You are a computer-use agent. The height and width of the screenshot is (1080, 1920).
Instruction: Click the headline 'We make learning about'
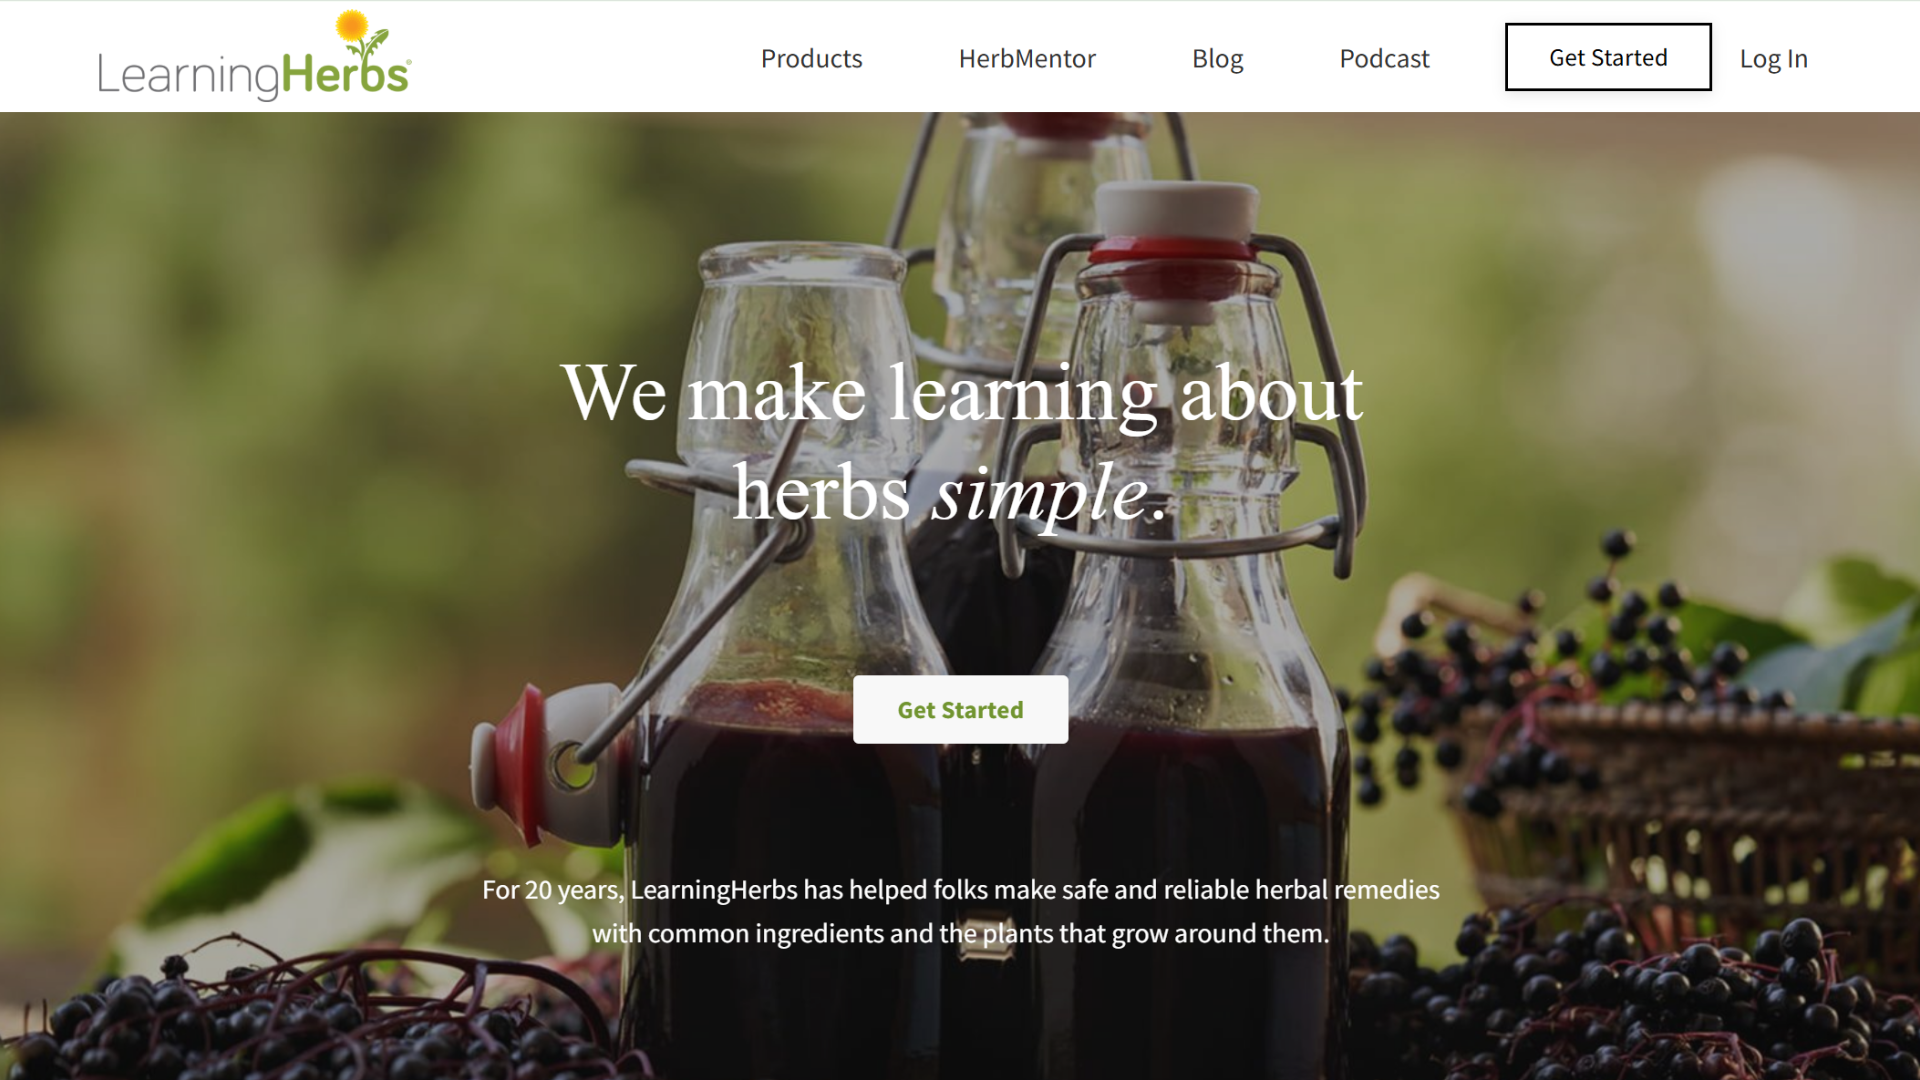(962, 393)
